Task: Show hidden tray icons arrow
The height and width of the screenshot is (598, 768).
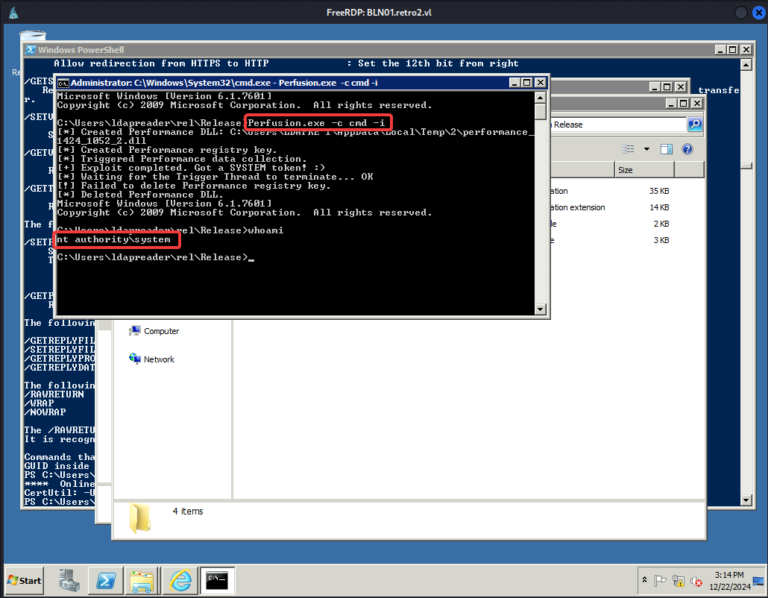Action: coord(645,580)
